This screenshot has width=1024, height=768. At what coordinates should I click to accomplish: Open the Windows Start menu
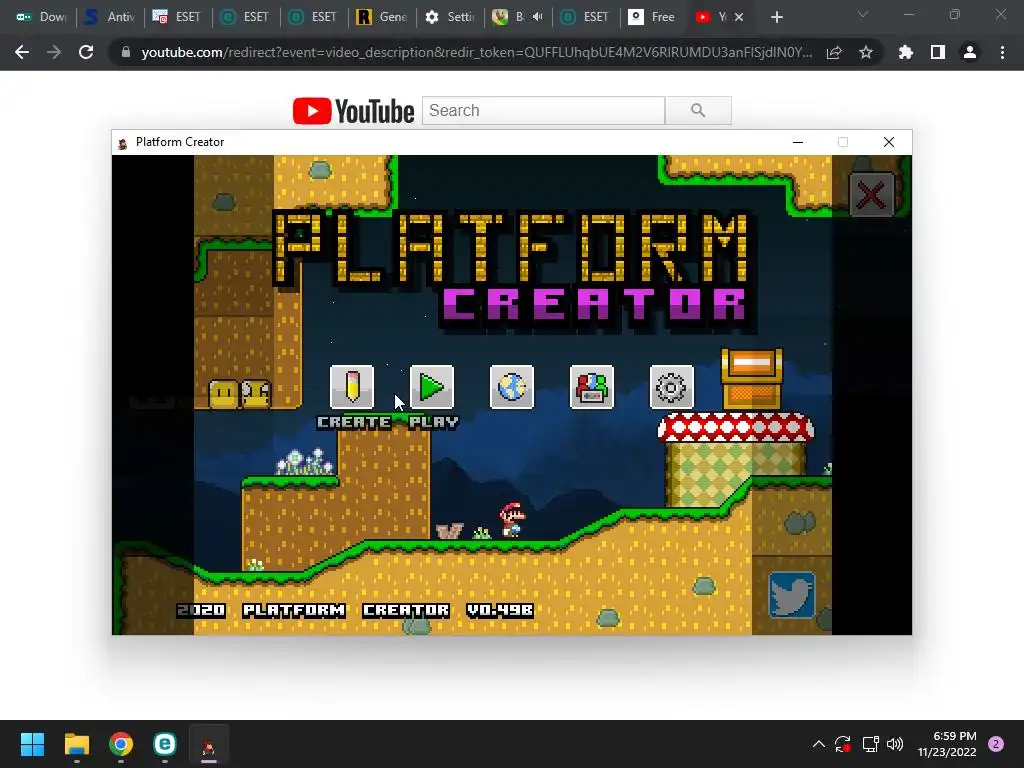[32, 744]
